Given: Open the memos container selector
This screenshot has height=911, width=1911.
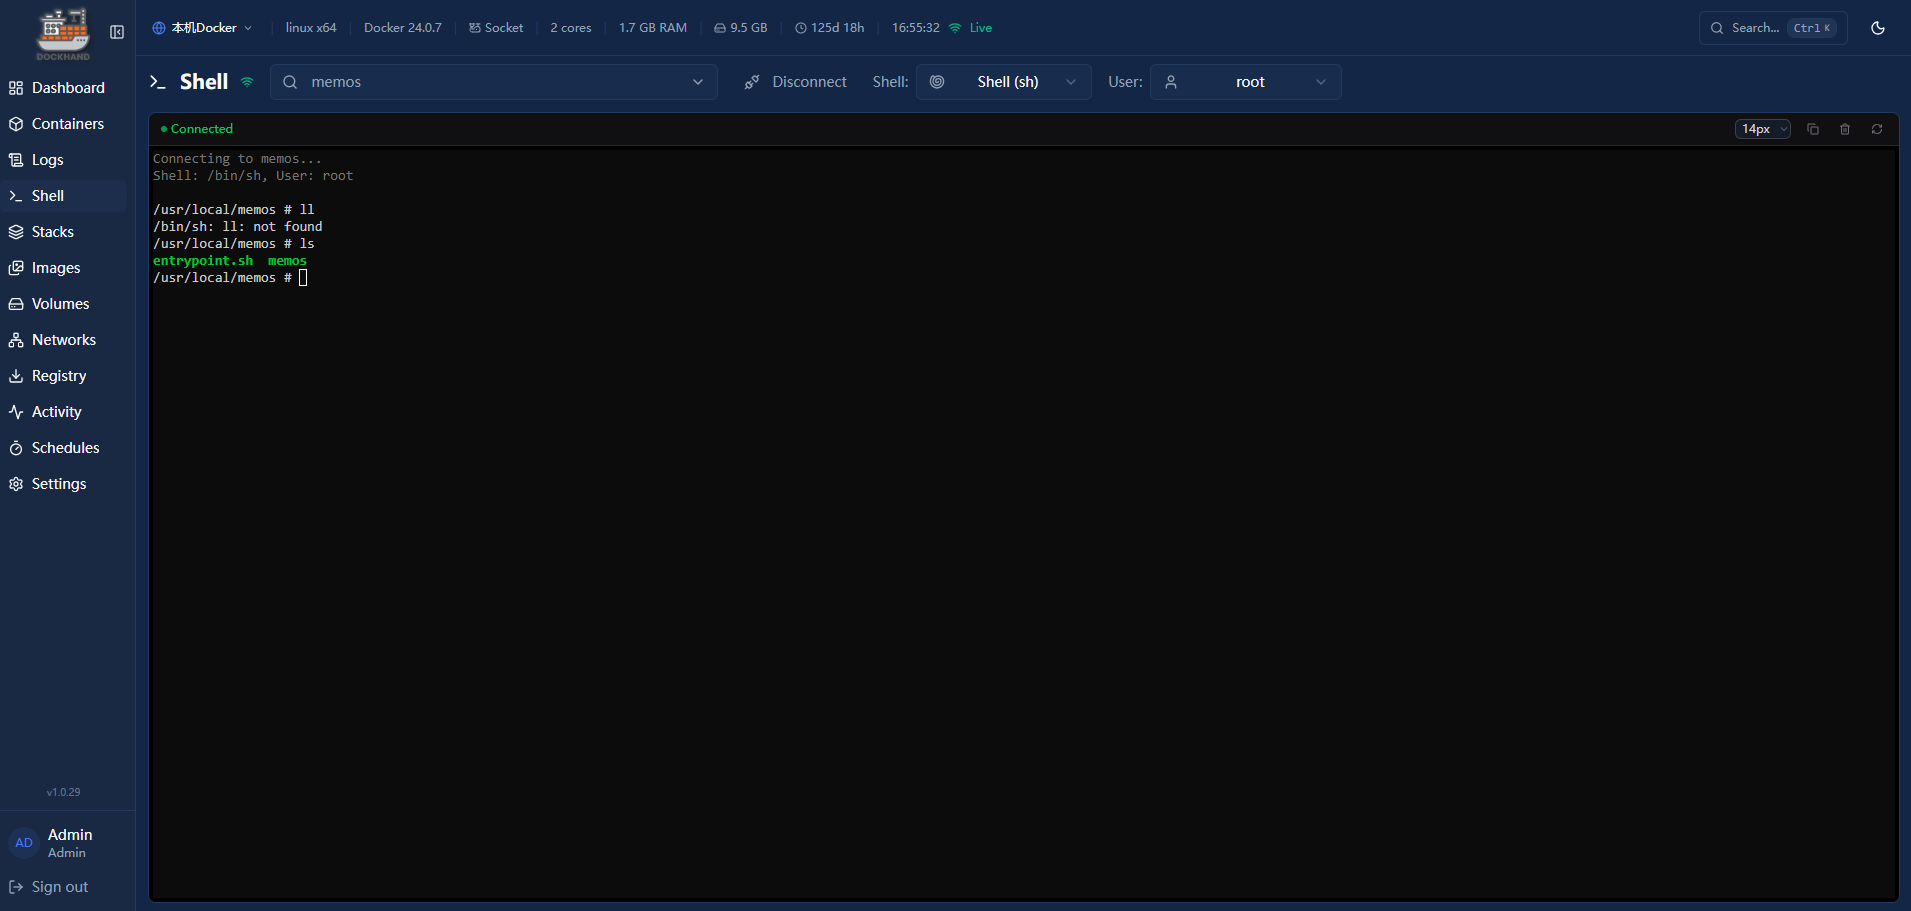Looking at the screenshot, I should point(494,82).
